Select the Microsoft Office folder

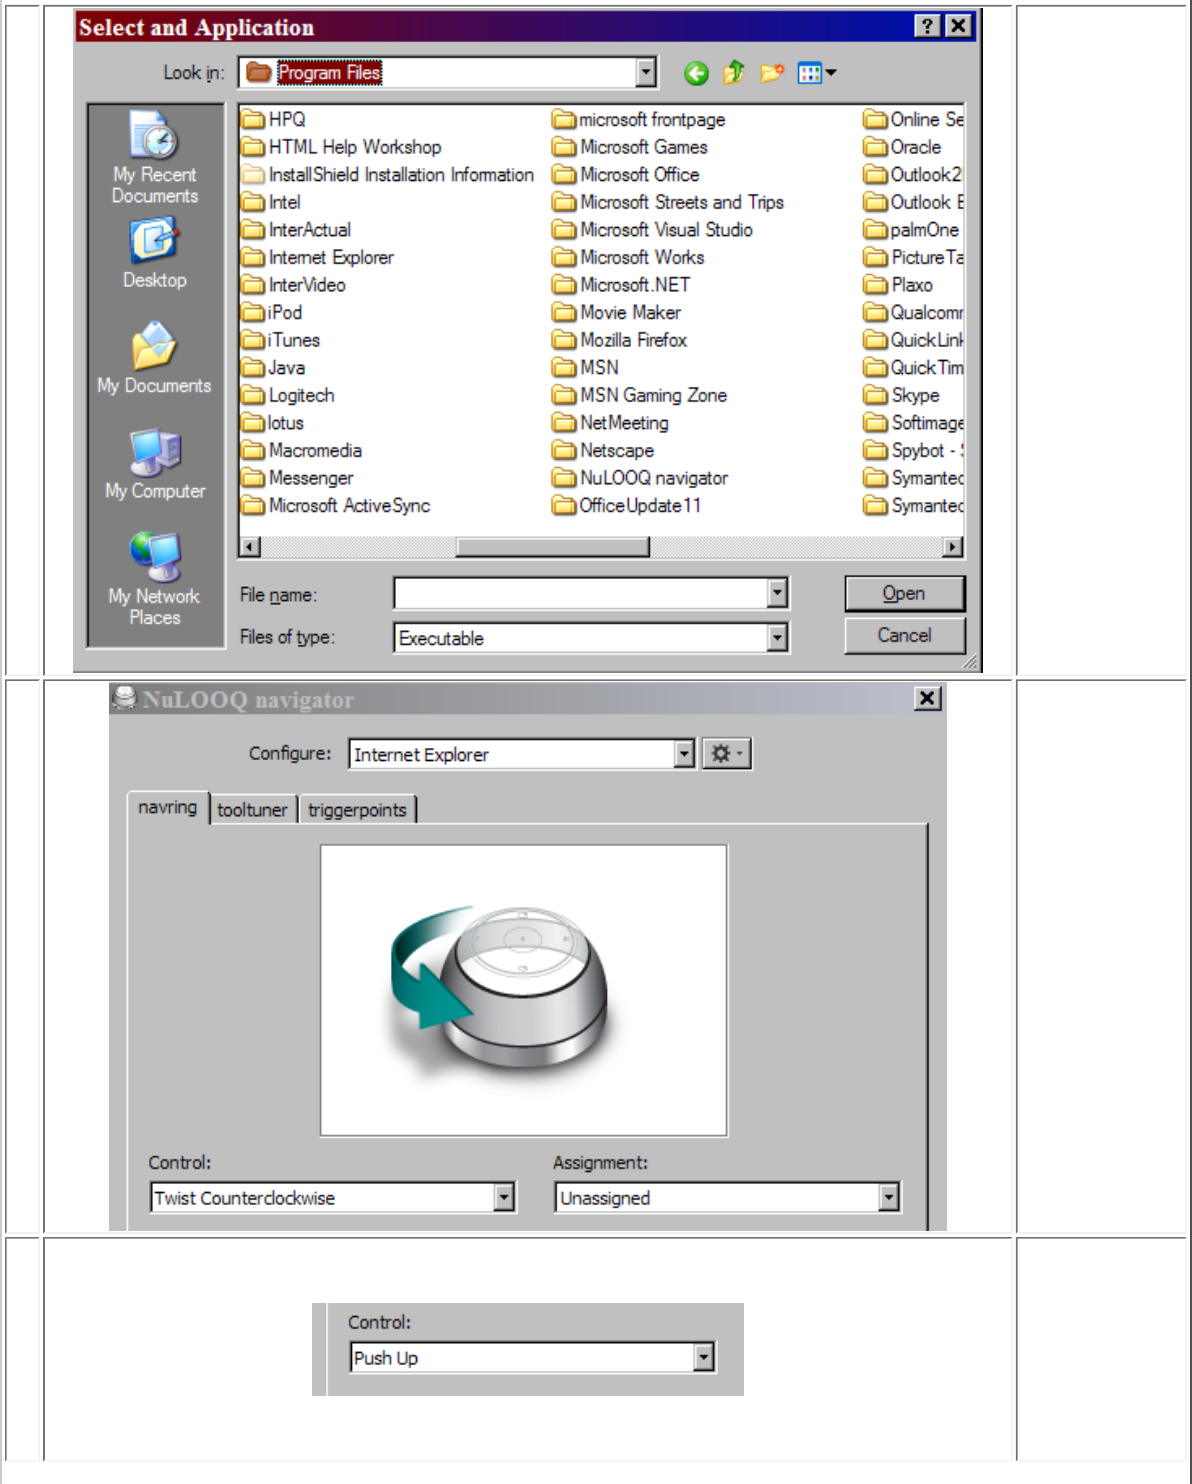click(626, 174)
